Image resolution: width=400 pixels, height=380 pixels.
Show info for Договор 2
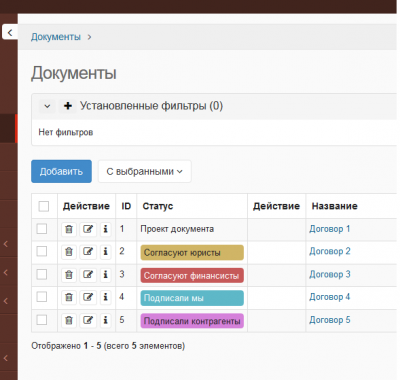coord(105,252)
